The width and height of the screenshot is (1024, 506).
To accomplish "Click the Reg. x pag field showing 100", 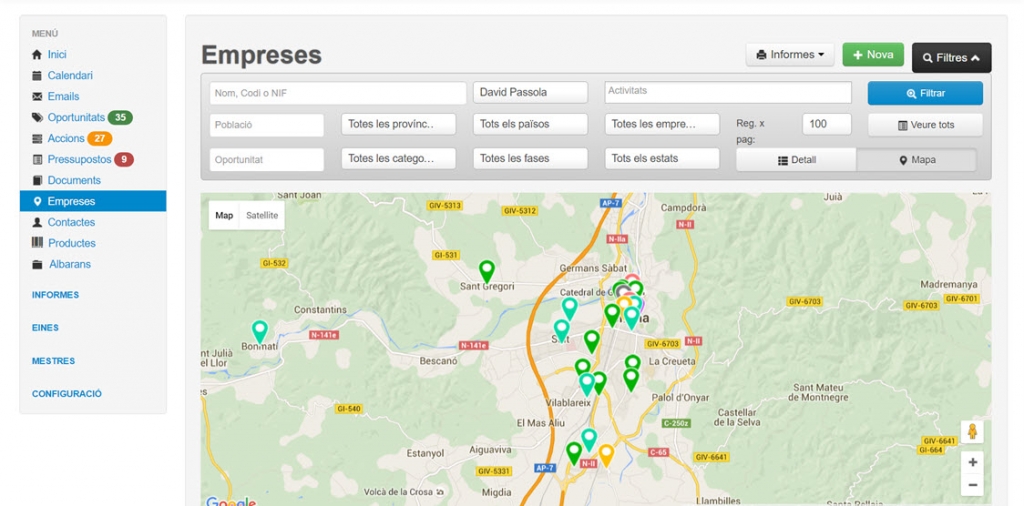I will coord(827,124).
